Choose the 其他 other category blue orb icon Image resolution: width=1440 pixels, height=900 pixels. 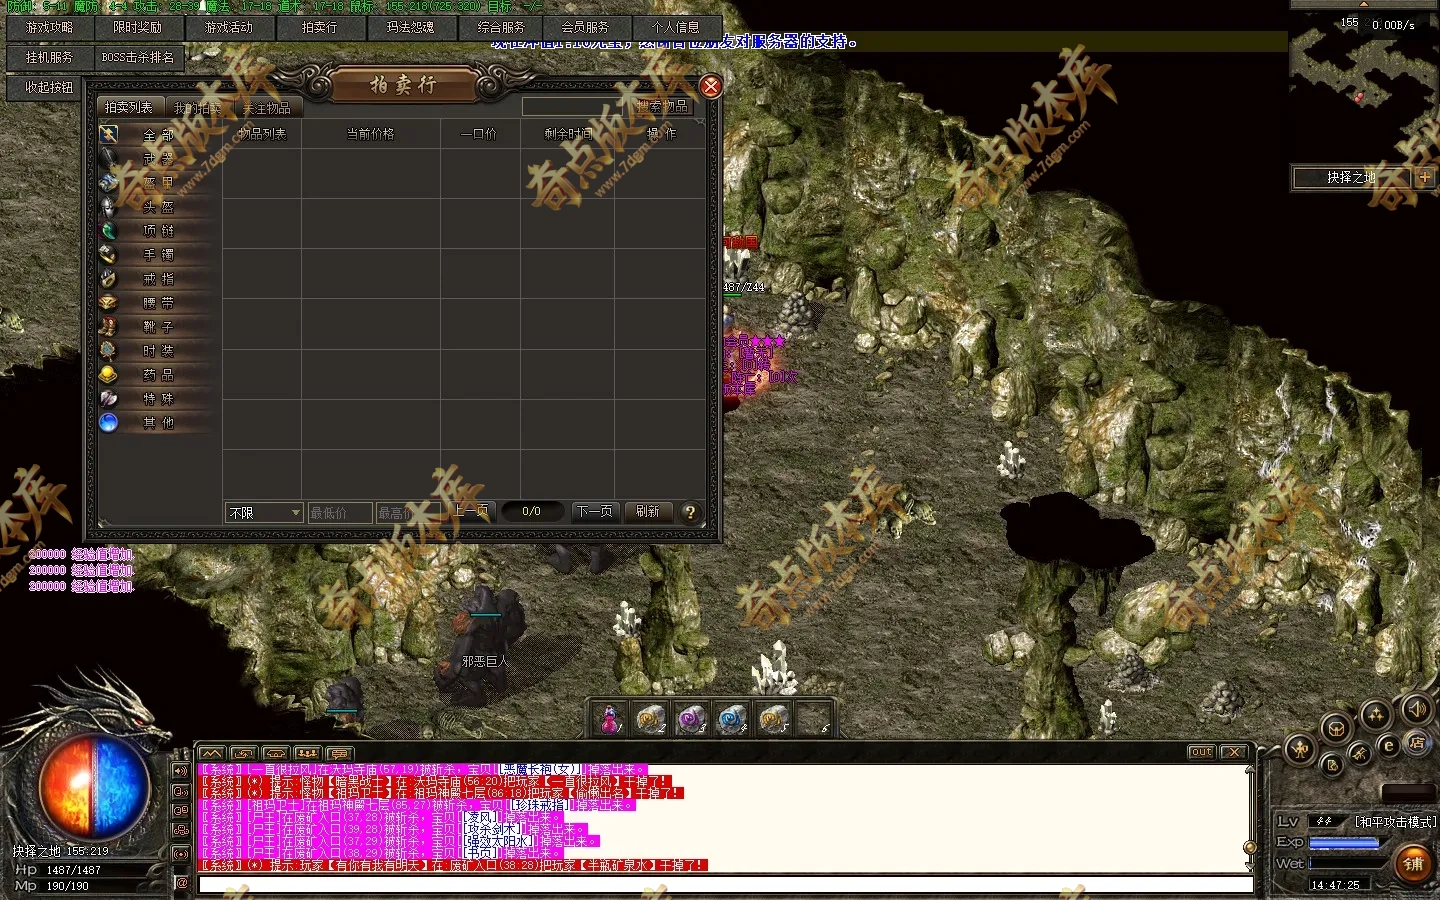(109, 422)
